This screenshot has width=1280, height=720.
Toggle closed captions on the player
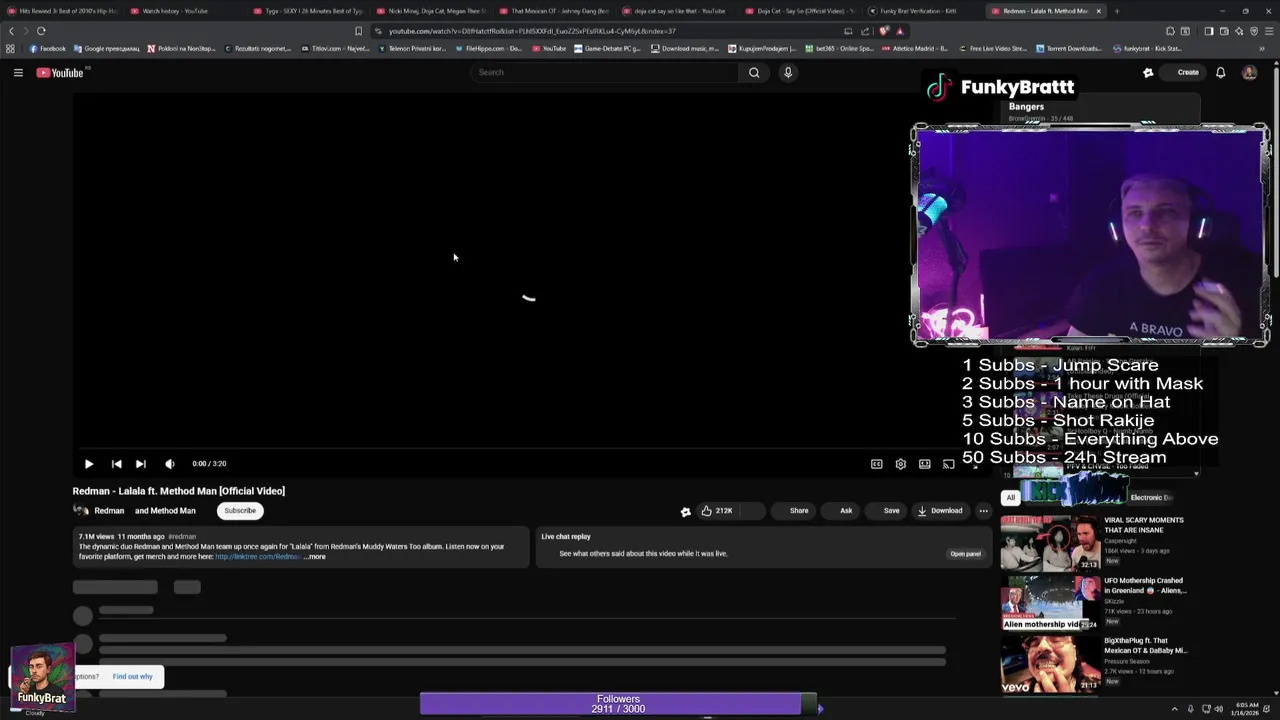(x=876, y=464)
